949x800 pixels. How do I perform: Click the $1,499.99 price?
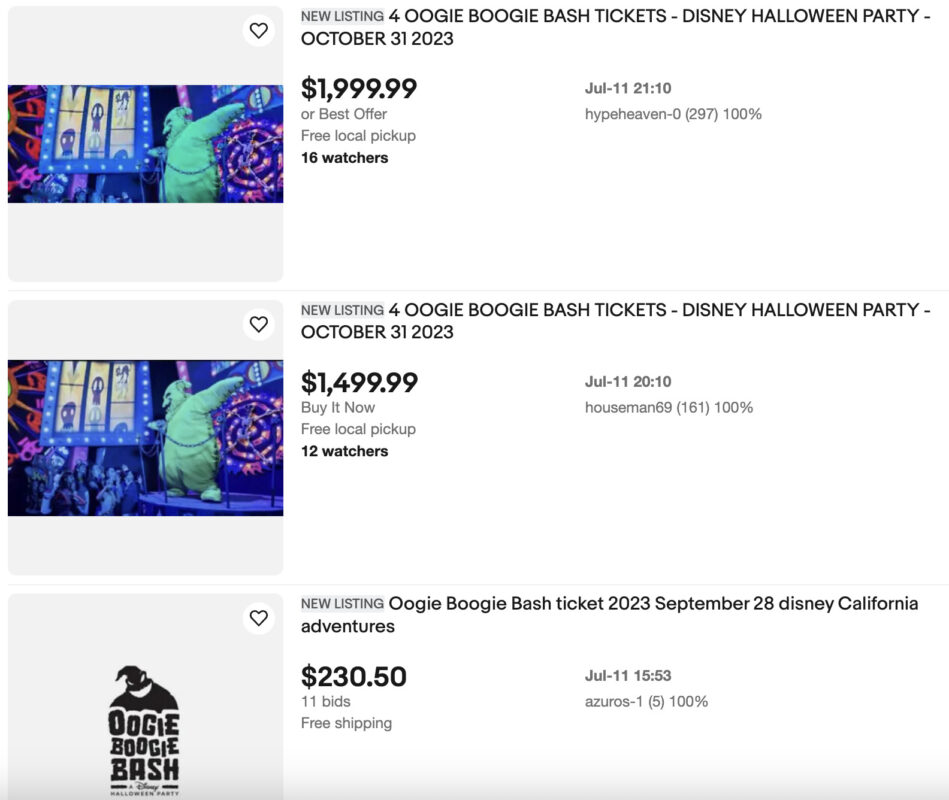359,383
